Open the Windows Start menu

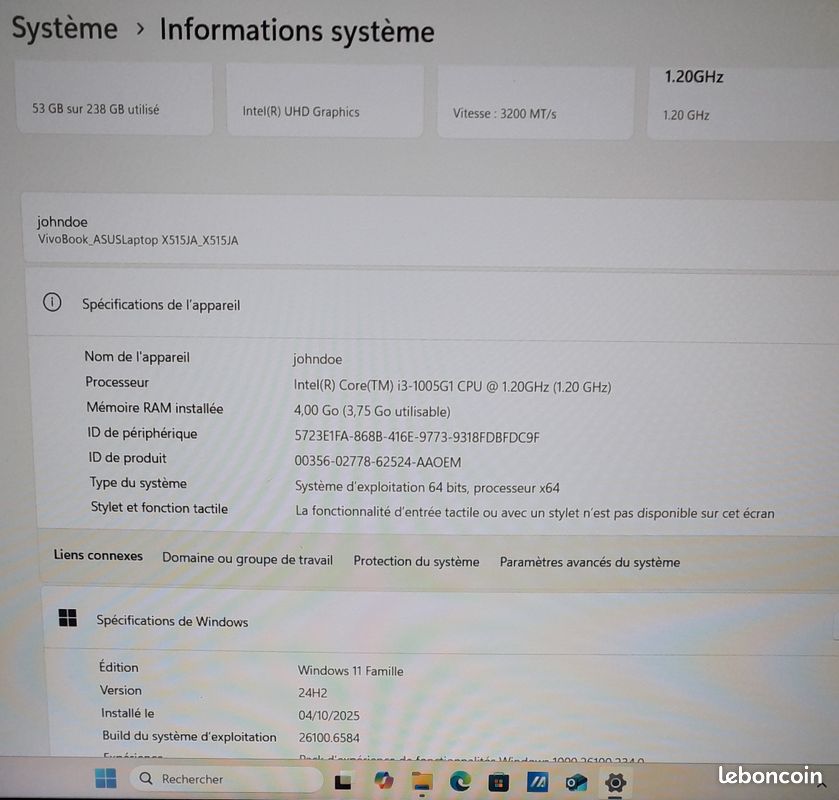[x=105, y=778]
